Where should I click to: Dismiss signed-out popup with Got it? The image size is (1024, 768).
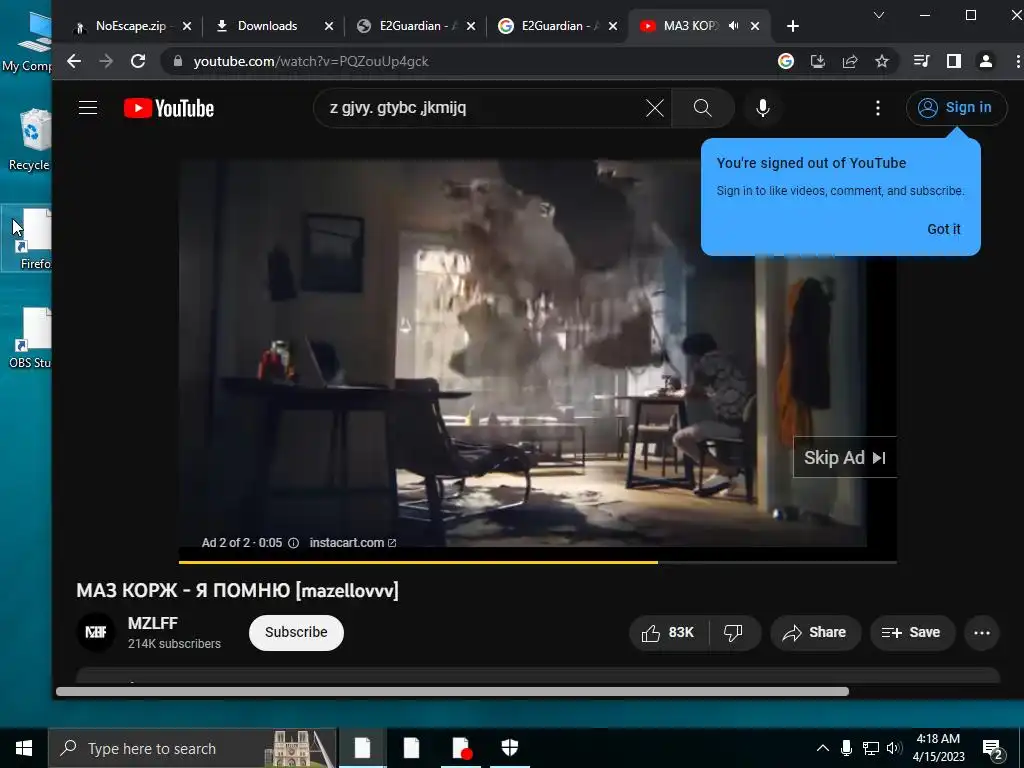pos(944,229)
